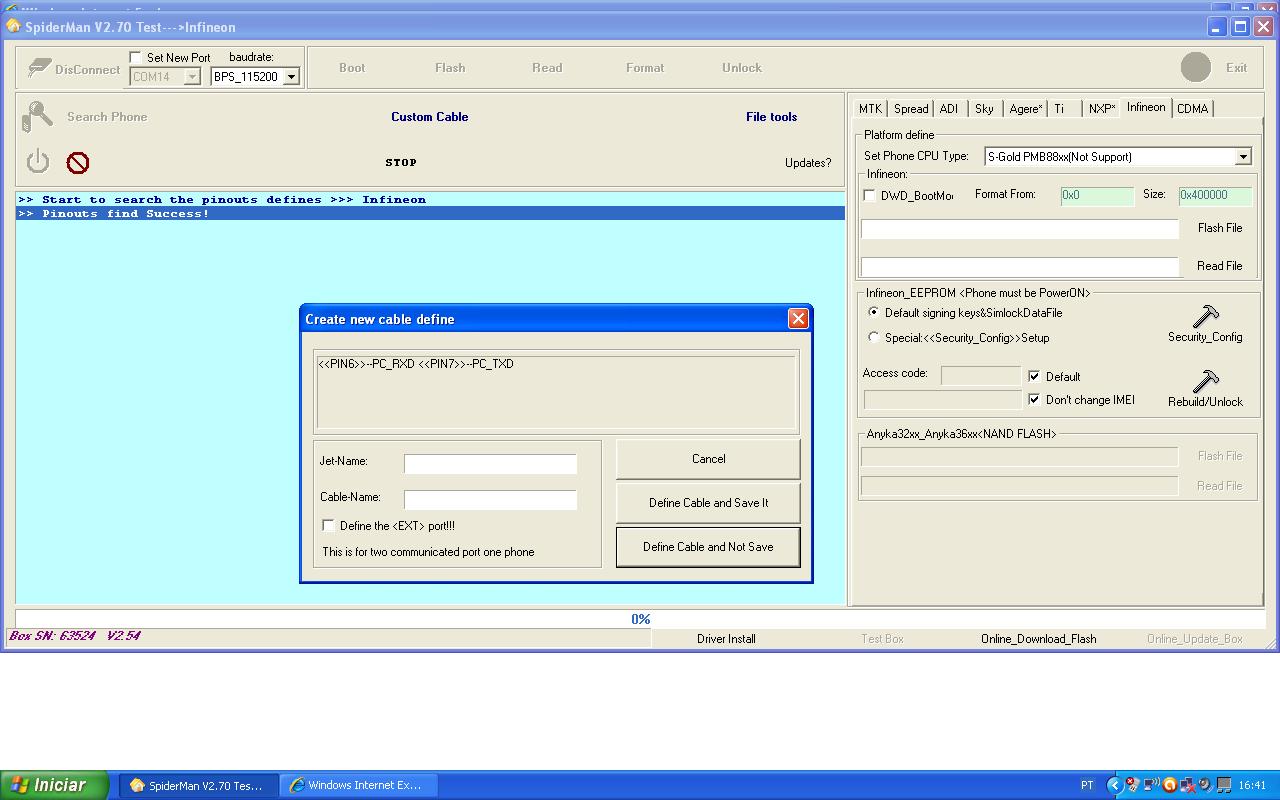
Task: Switch to the Spread tab
Action: coord(910,109)
